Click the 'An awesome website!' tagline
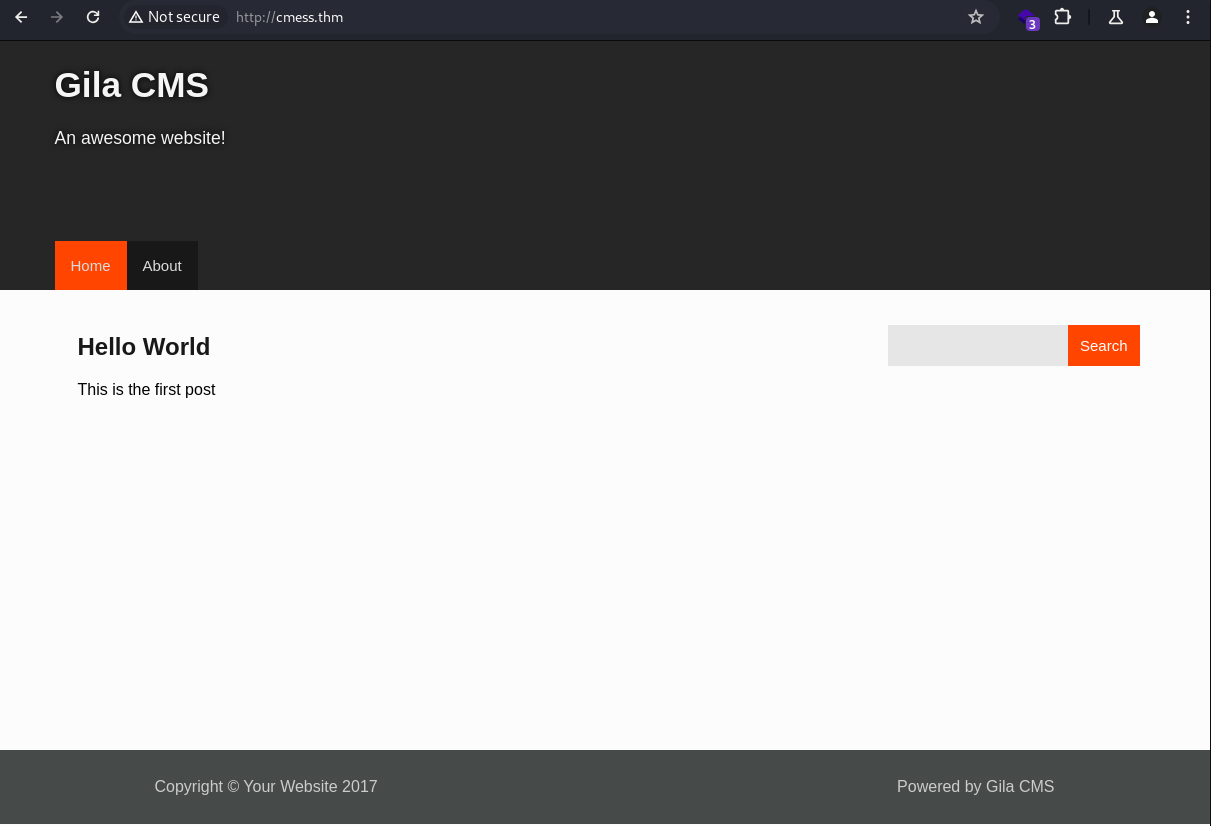The image size is (1211, 826). [140, 138]
